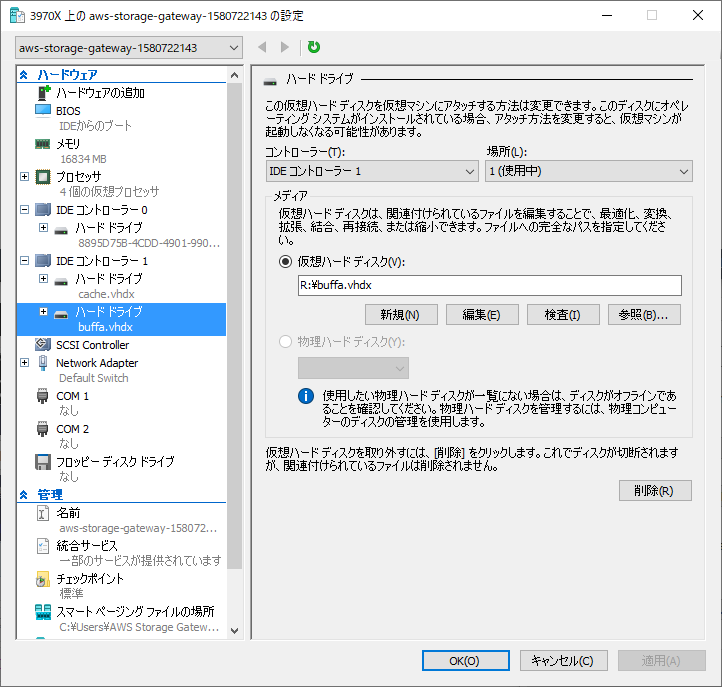Click the 削除(R) remove button
The height and width of the screenshot is (687, 722).
coord(655,490)
